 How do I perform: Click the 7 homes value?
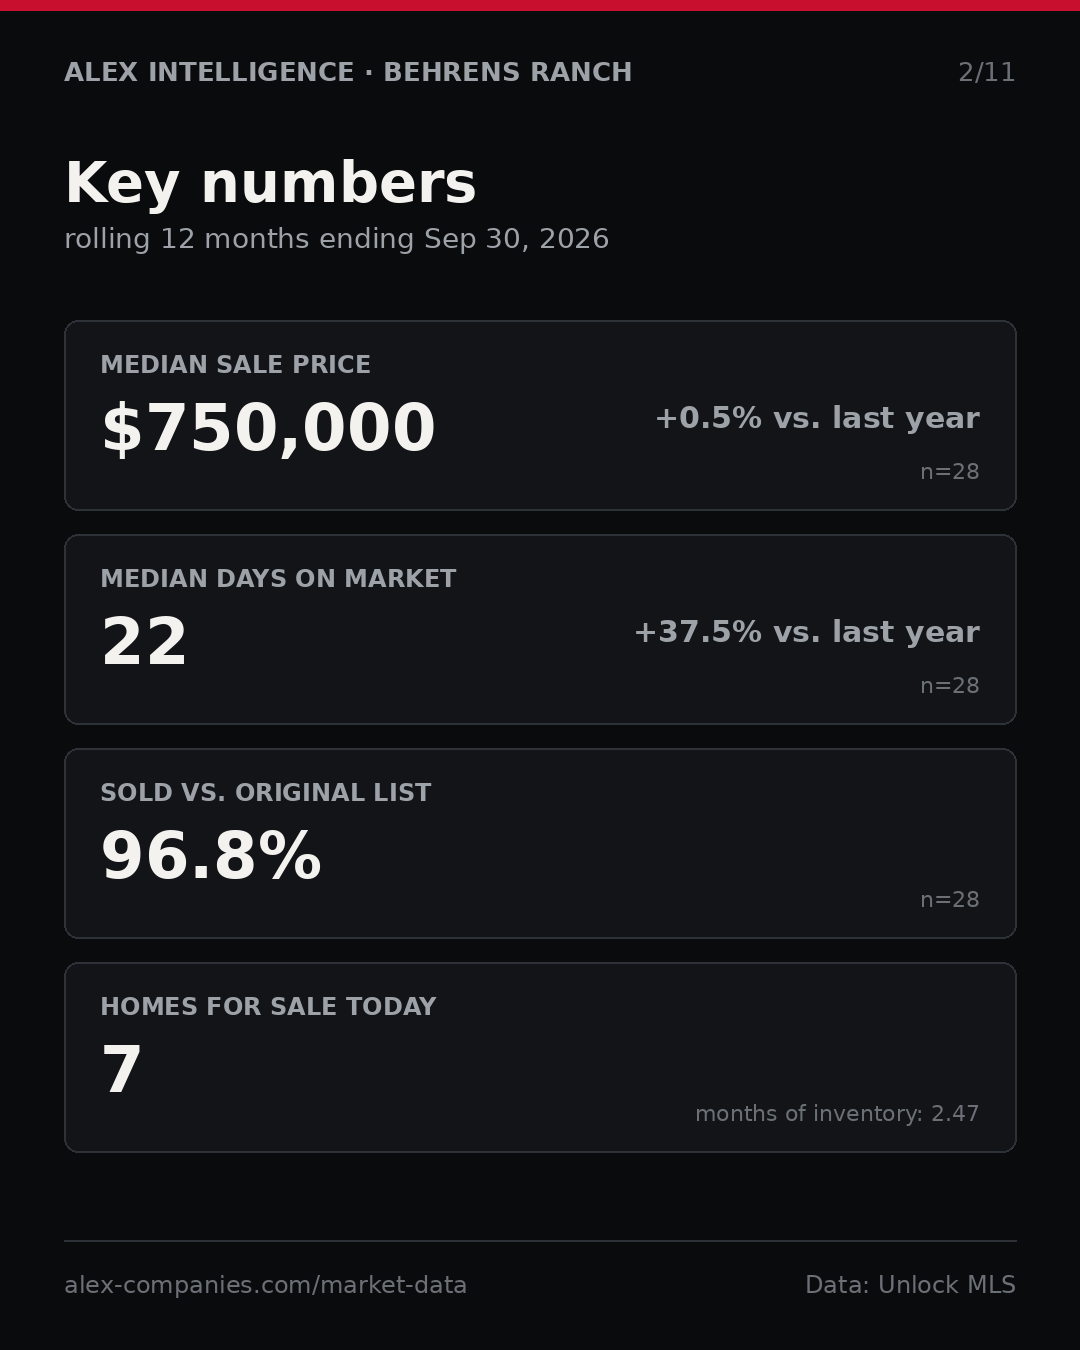point(122,1071)
